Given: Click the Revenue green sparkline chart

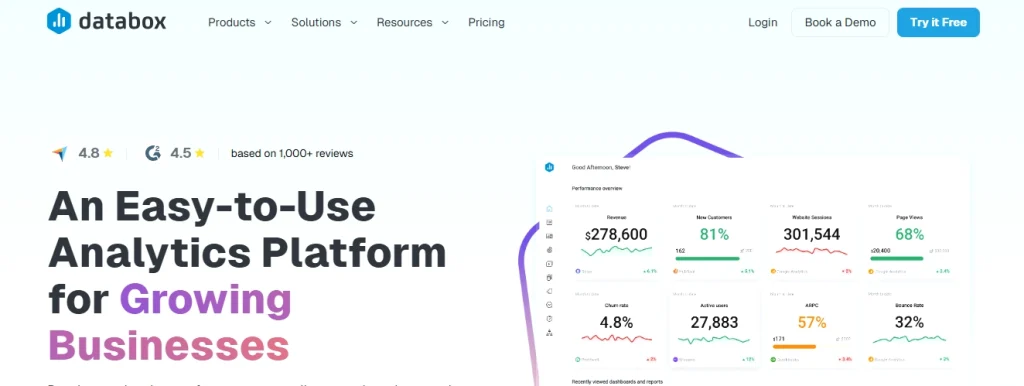Looking at the screenshot, I should coord(616,251).
